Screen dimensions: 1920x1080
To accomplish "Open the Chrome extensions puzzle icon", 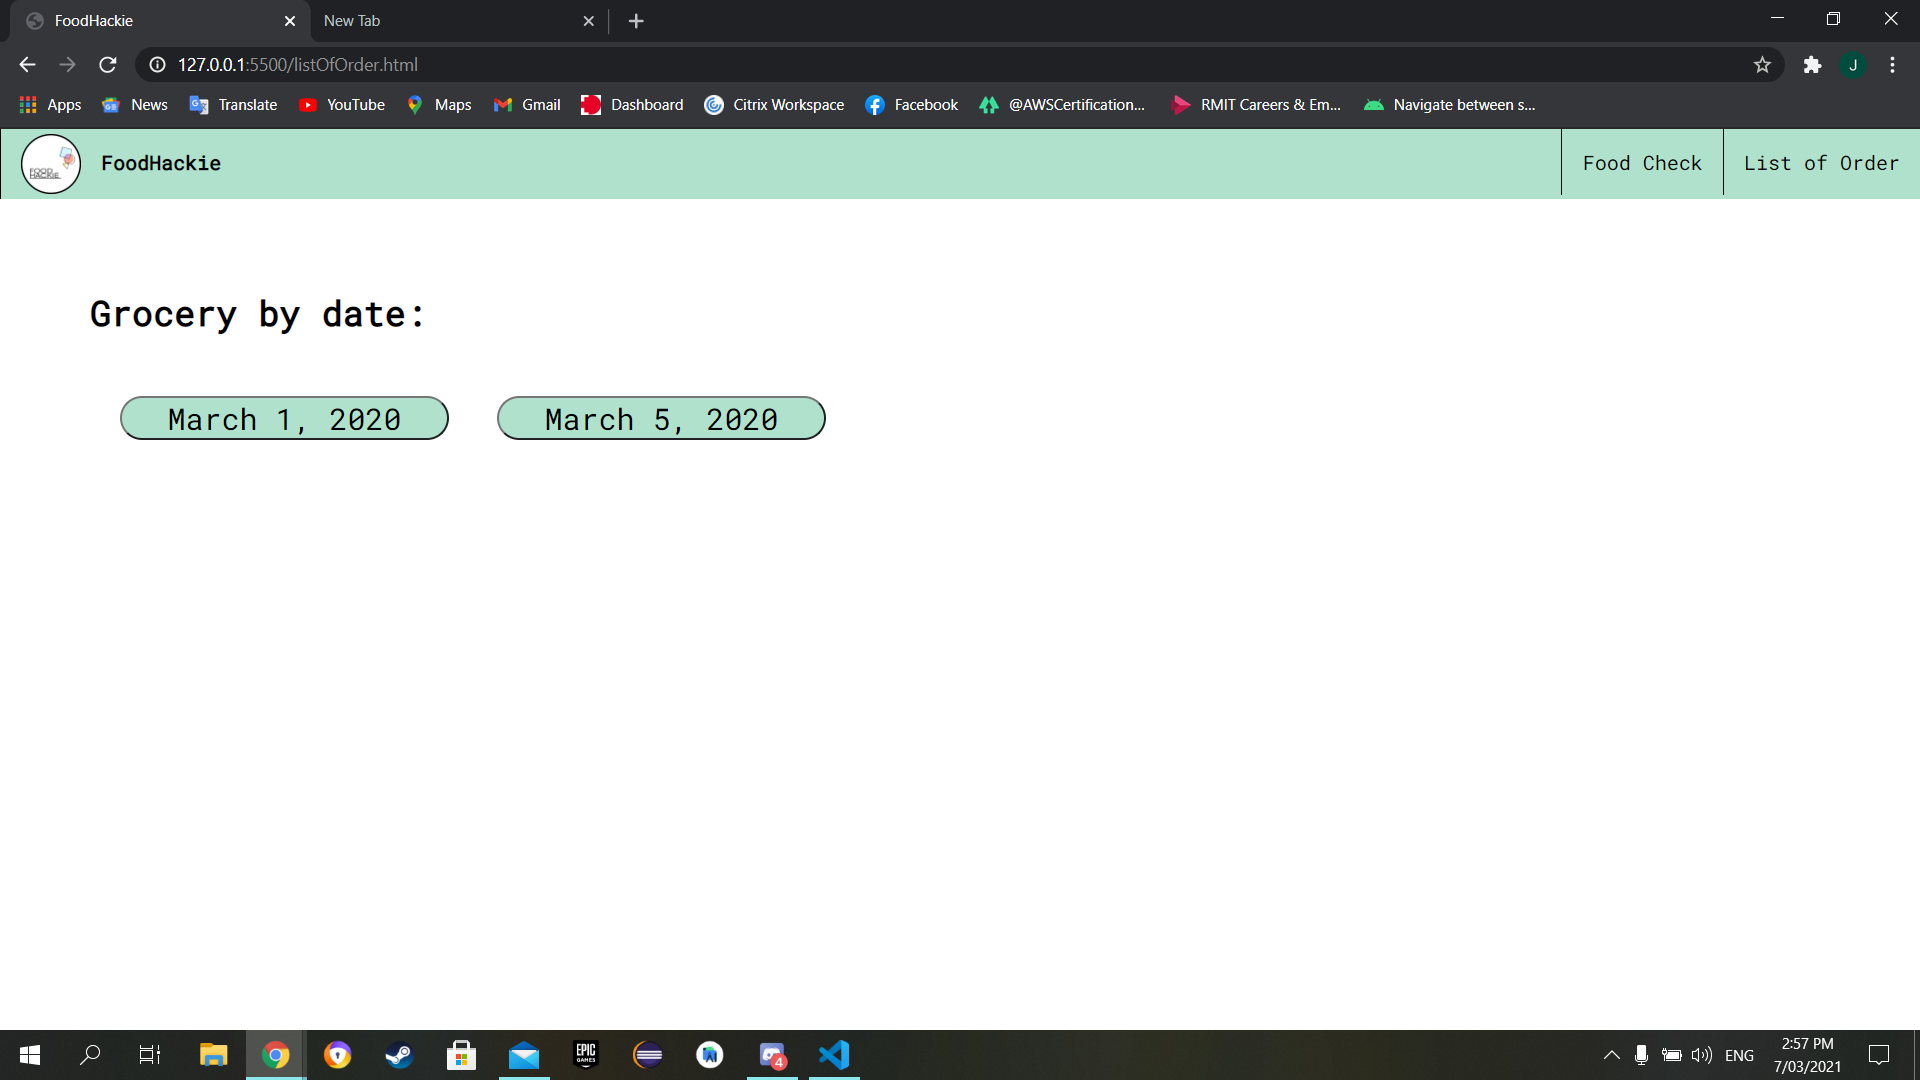I will (1812, 65).
